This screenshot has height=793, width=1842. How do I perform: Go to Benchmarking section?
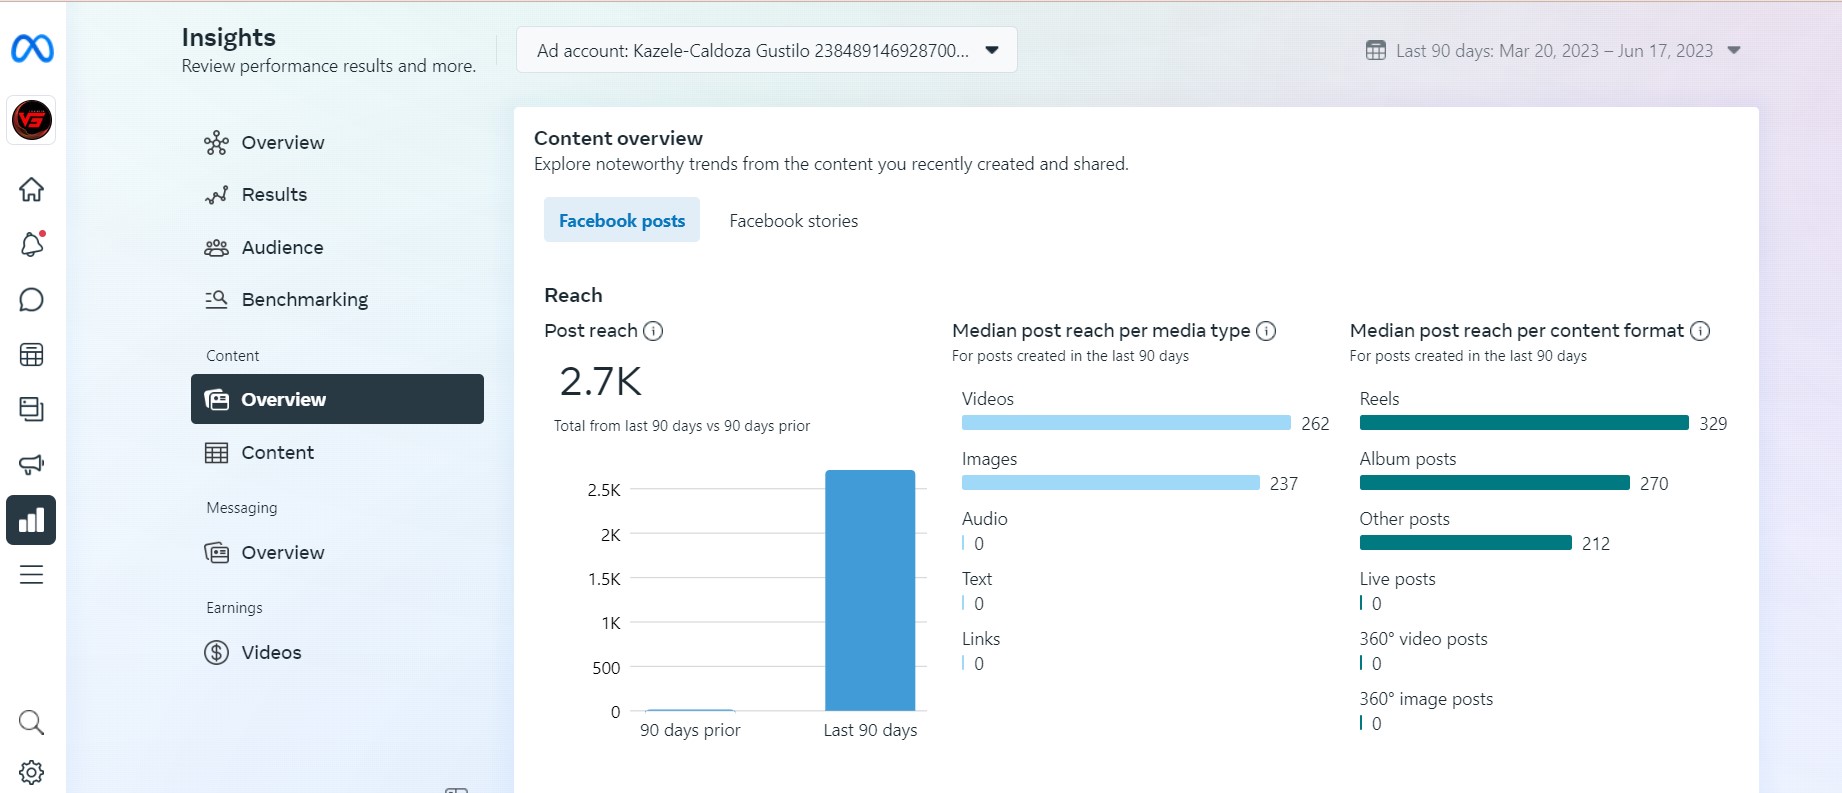pyautogui.click(x=304, y=300)
